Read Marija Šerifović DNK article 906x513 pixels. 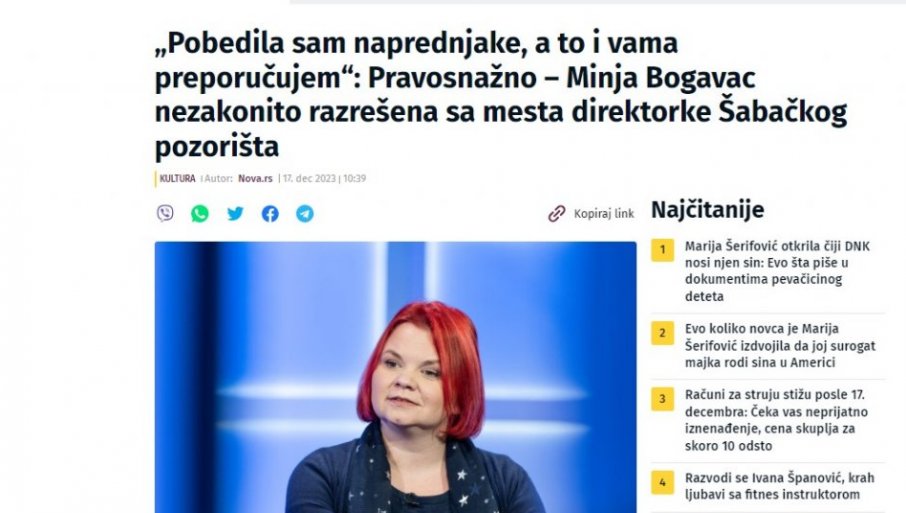point(777,271)
